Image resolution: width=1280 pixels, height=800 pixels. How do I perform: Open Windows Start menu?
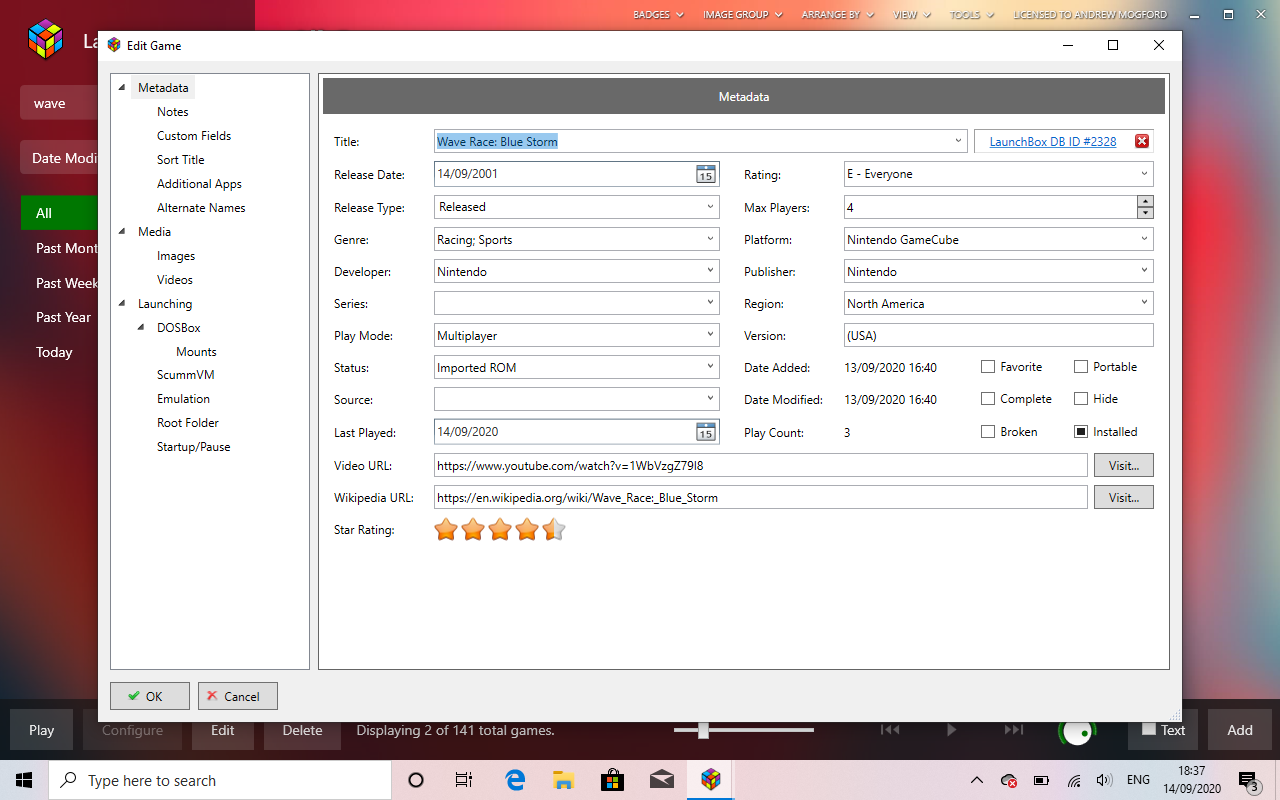[24, 780]
